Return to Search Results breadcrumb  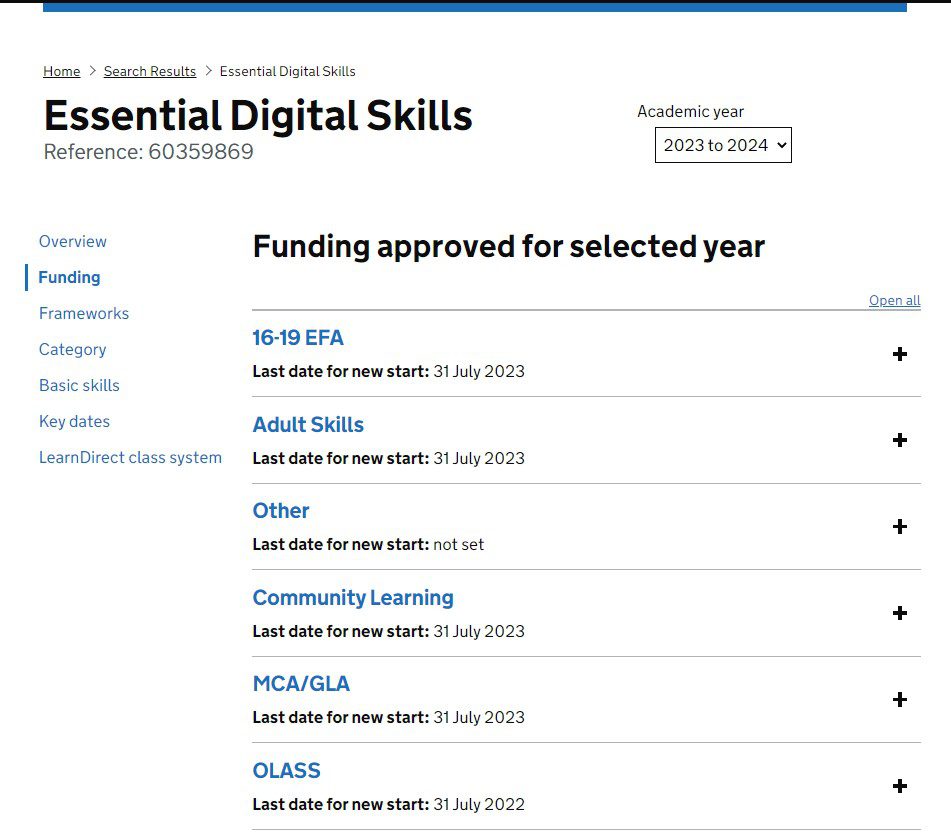(x=150, y=71)
